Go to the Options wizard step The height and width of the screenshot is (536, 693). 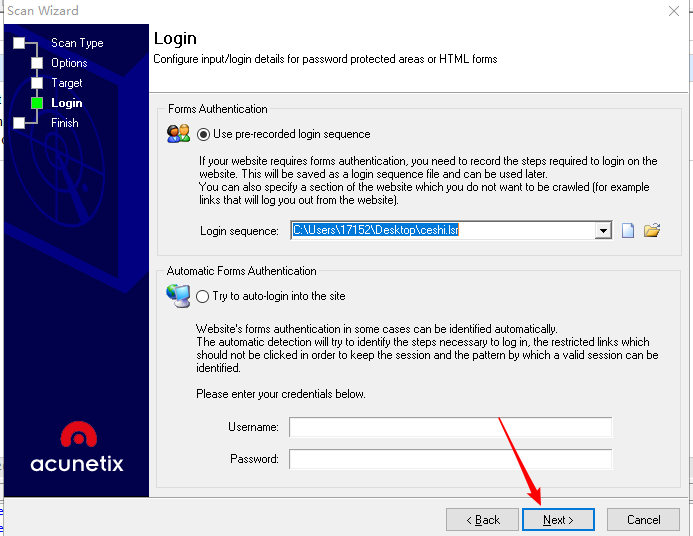click(x=69, y=63)
